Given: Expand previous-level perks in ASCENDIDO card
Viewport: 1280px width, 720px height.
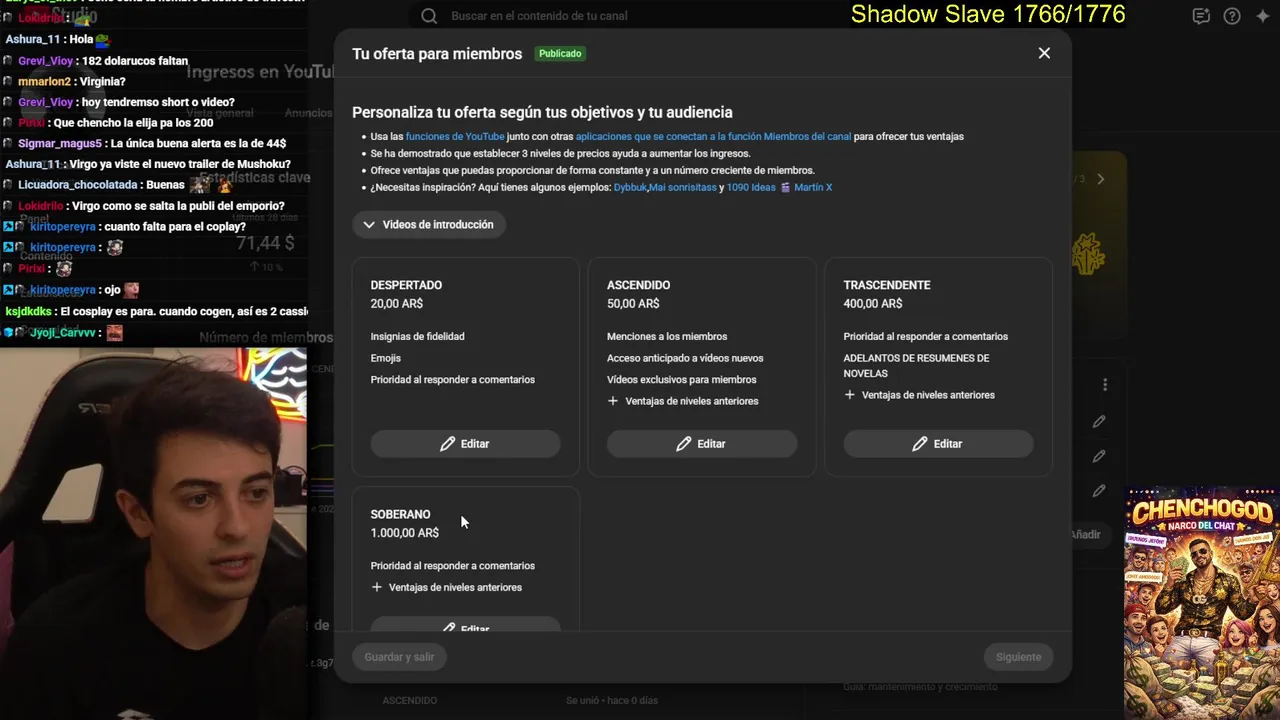Looking at the screenshot, I should [683, 401].
